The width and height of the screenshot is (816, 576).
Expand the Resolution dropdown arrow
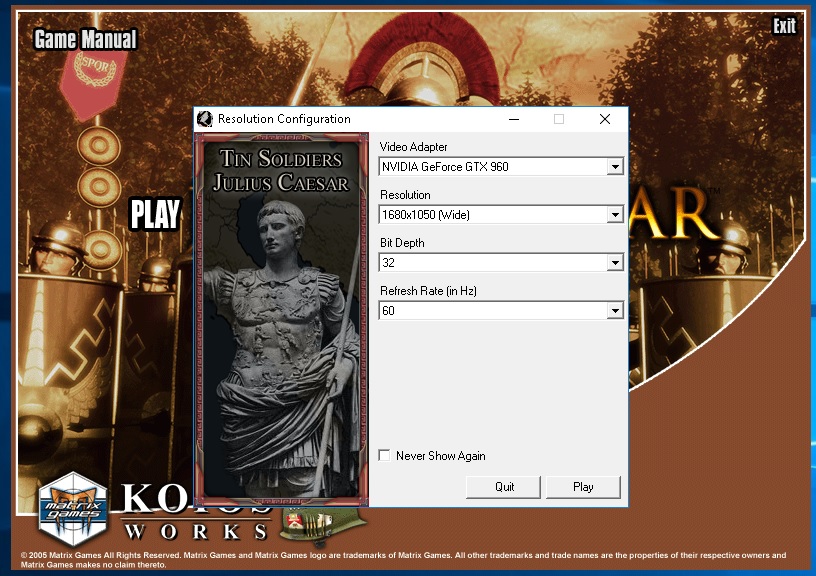(615, 214)
